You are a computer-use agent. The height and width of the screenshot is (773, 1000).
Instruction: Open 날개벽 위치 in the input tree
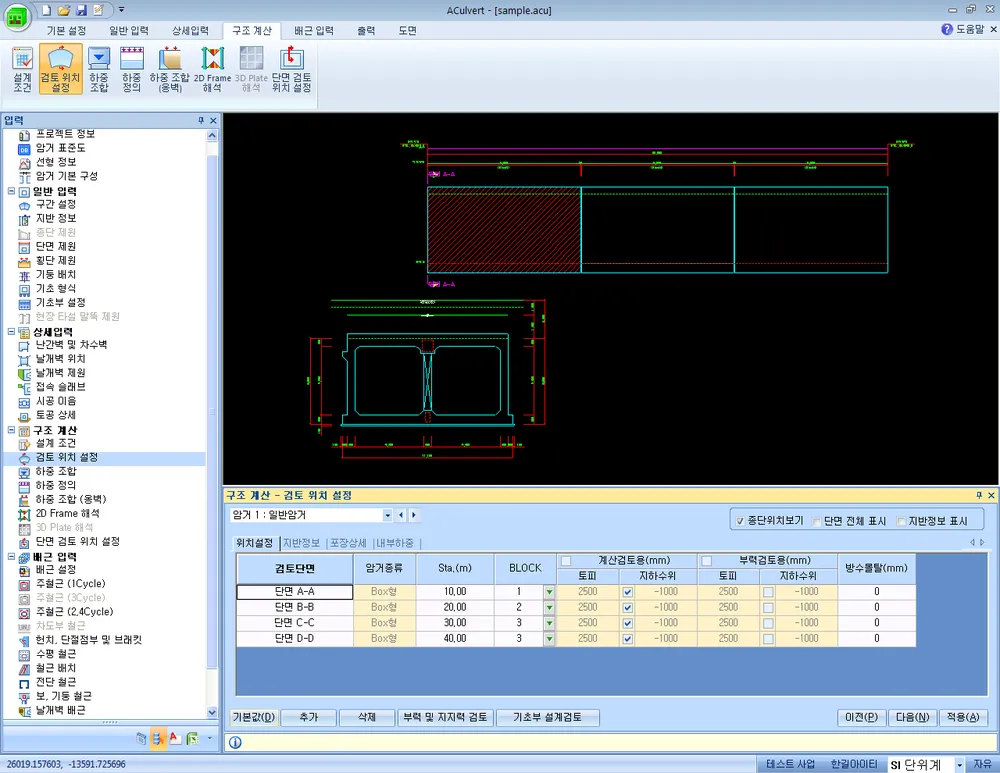[x=61, y=358]
